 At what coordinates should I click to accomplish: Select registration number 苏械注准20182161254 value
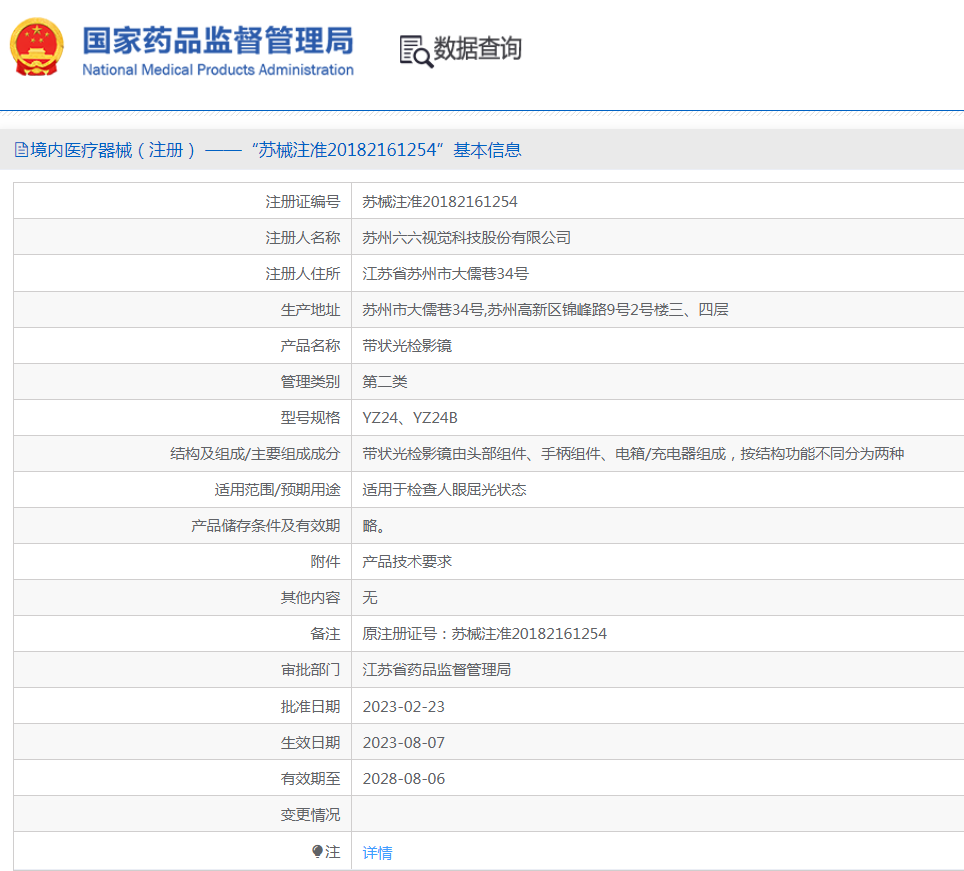(x=440, y=202)
